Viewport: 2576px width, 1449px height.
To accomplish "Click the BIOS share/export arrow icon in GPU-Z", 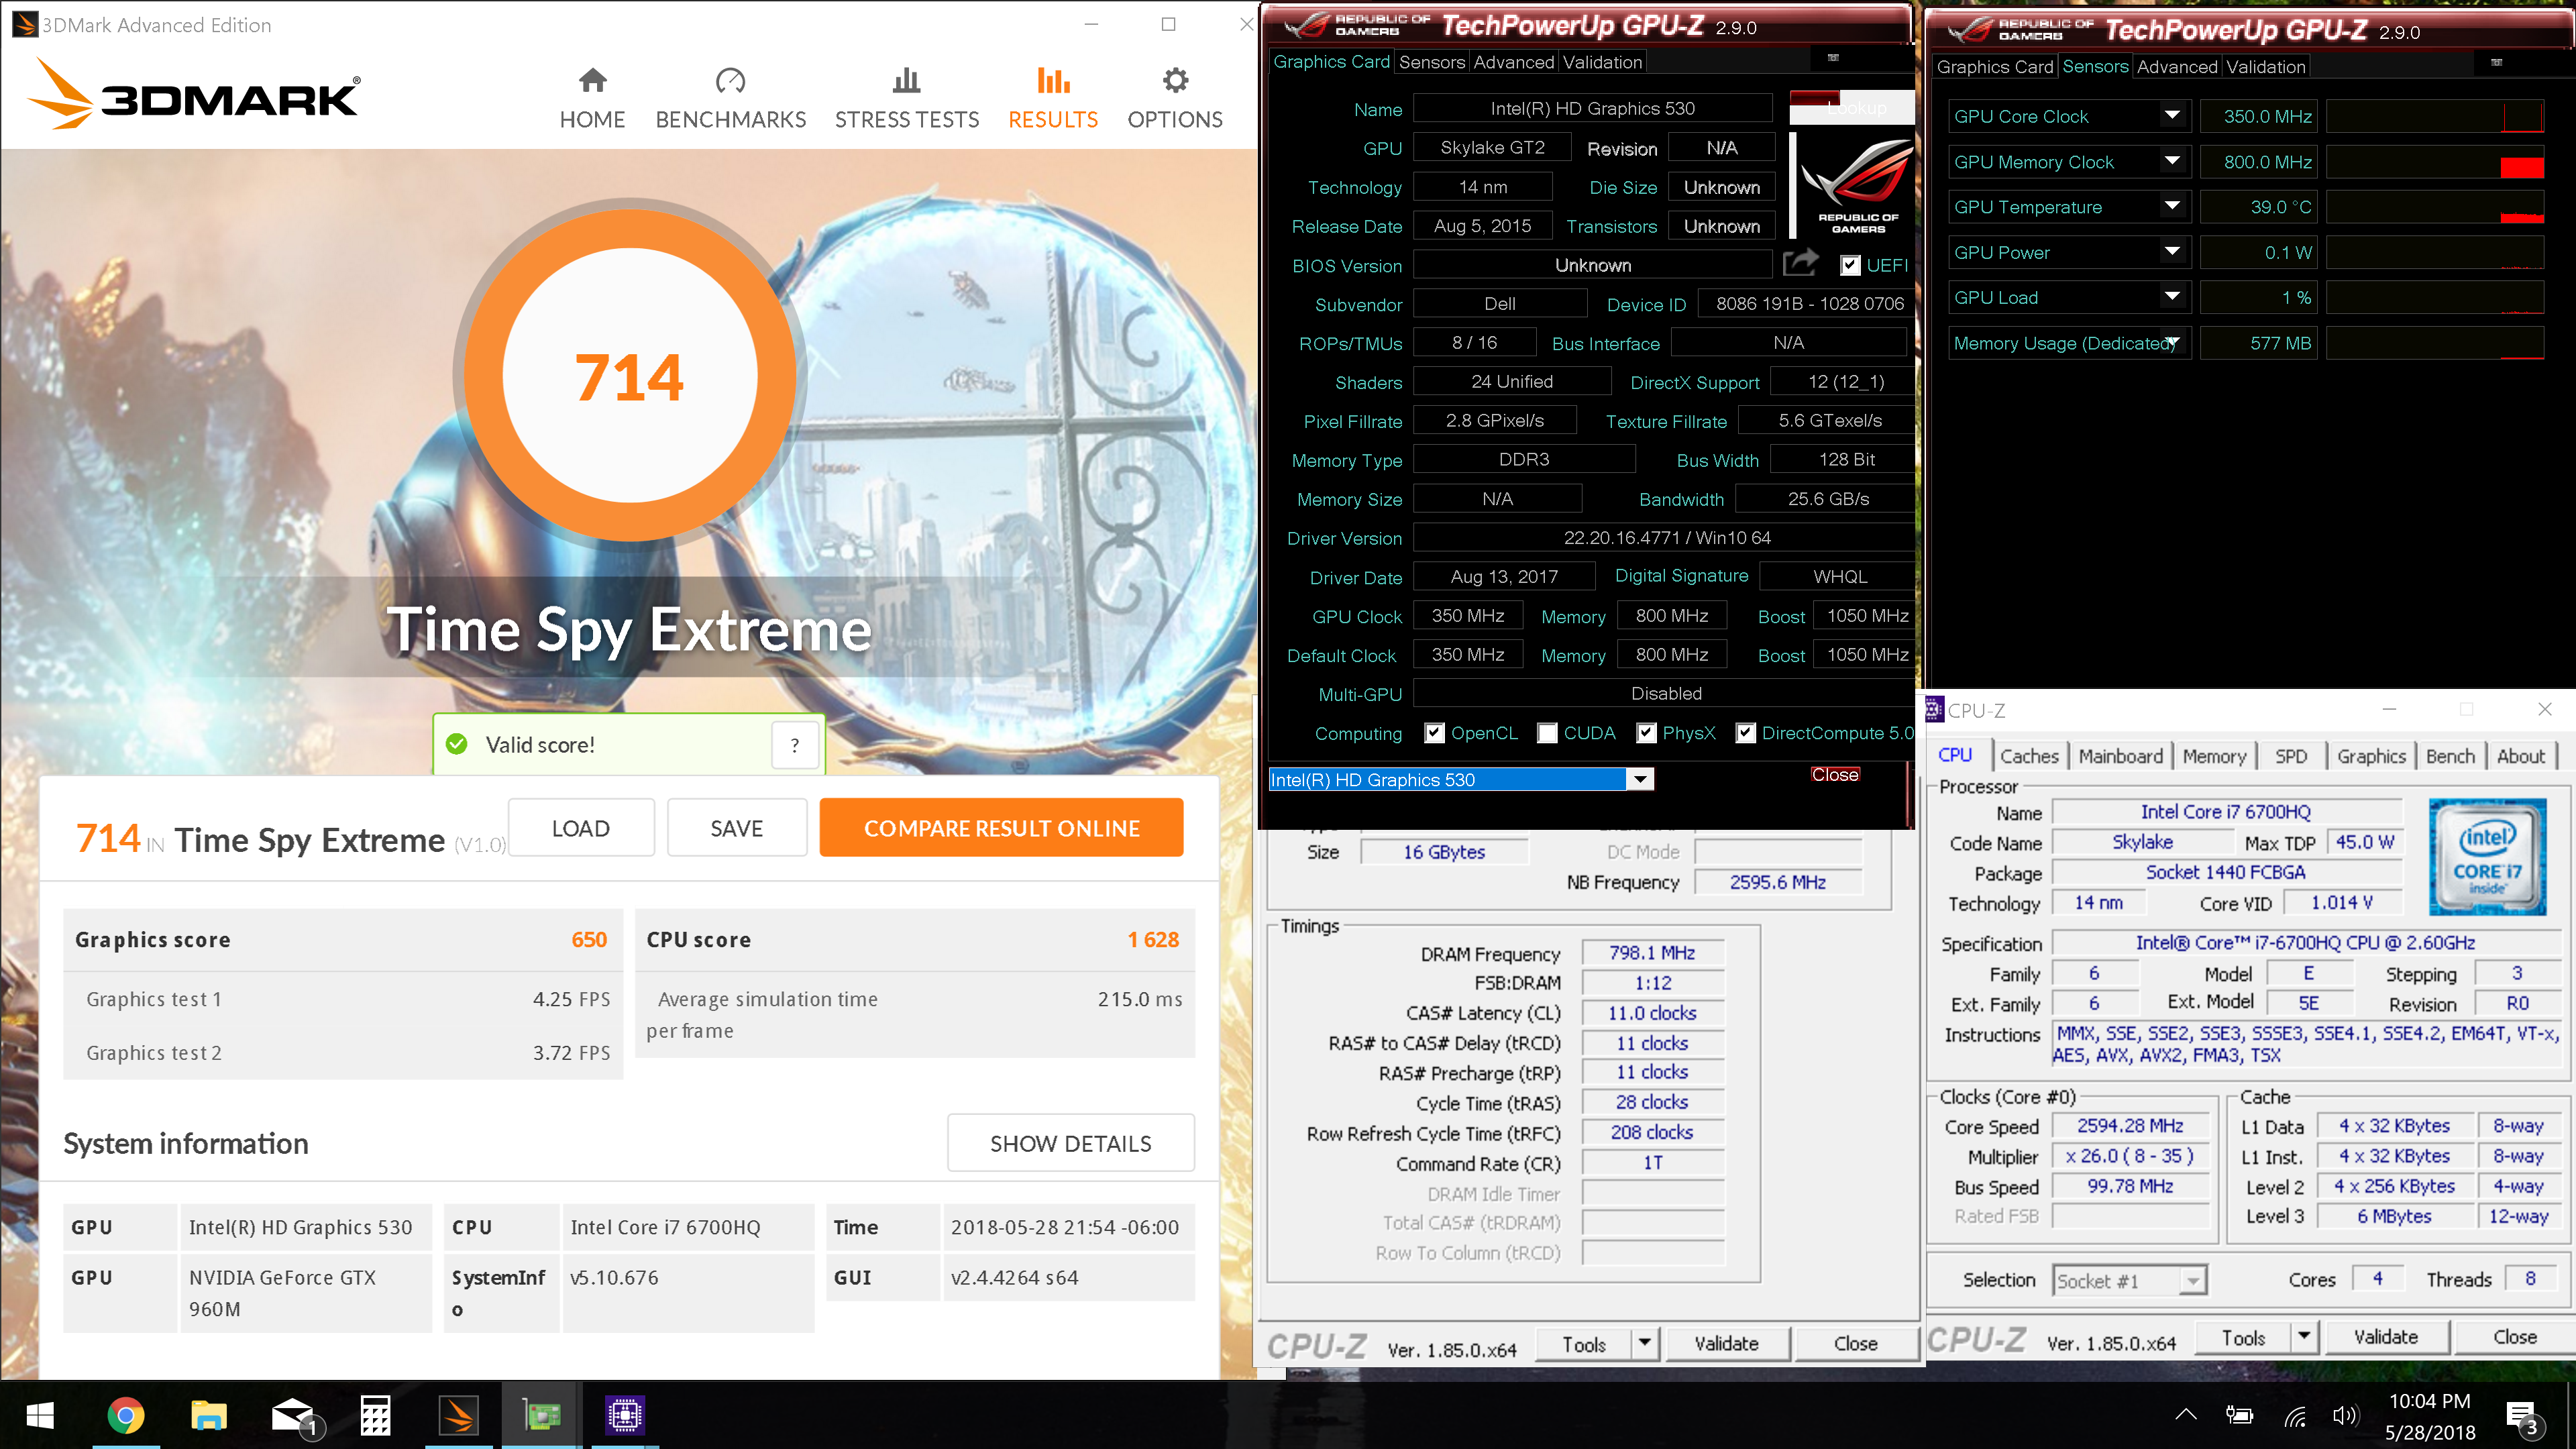I will [1800, 264].
